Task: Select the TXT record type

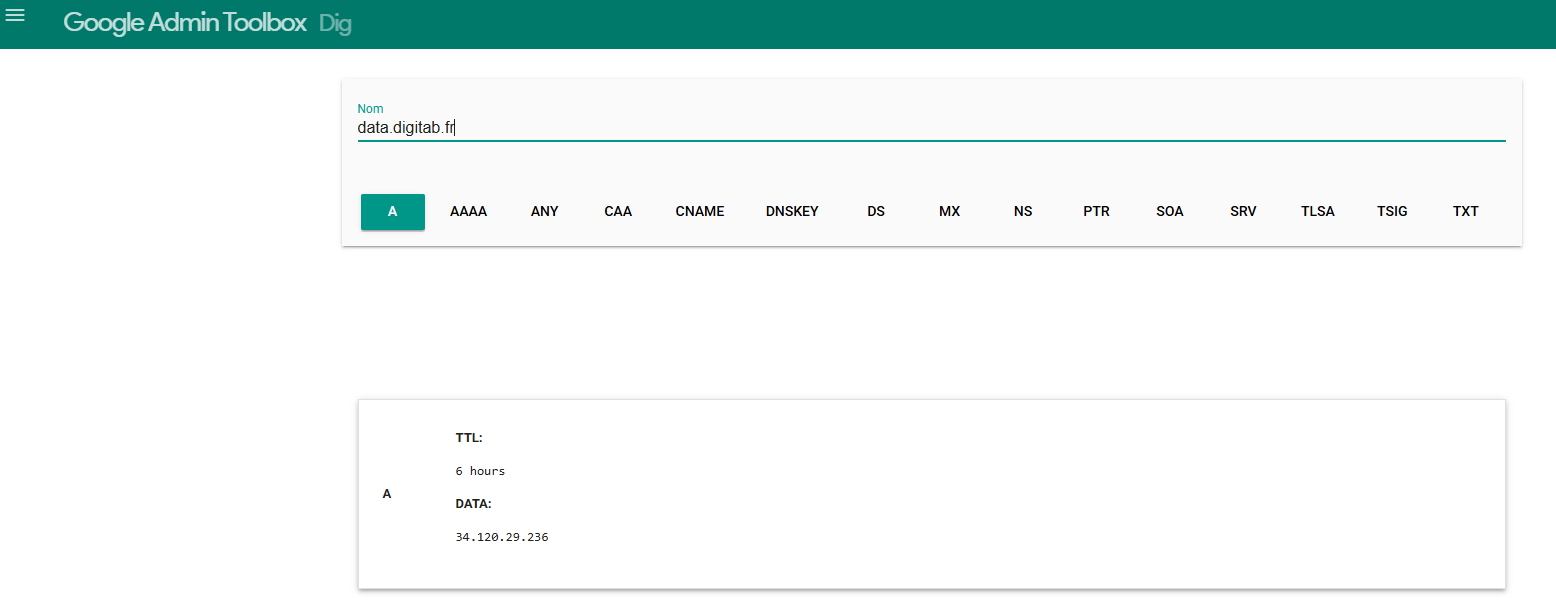Action: pyautogui.click(x=1466, y=212)
